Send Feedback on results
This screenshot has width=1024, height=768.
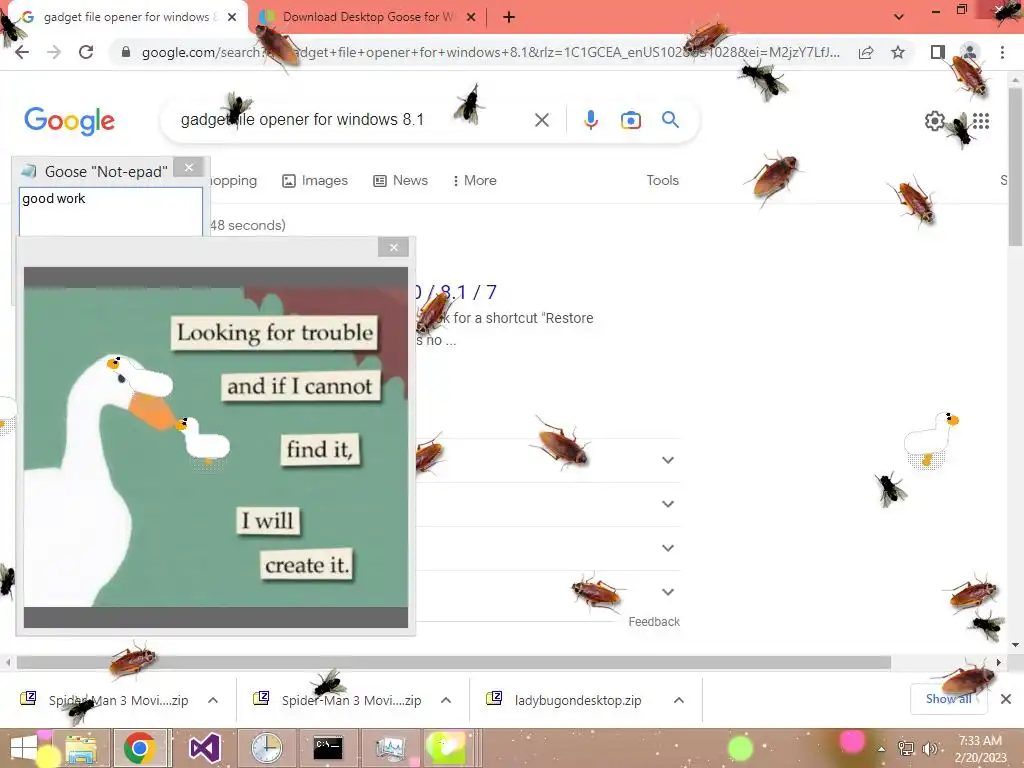[x=654, y=622]
